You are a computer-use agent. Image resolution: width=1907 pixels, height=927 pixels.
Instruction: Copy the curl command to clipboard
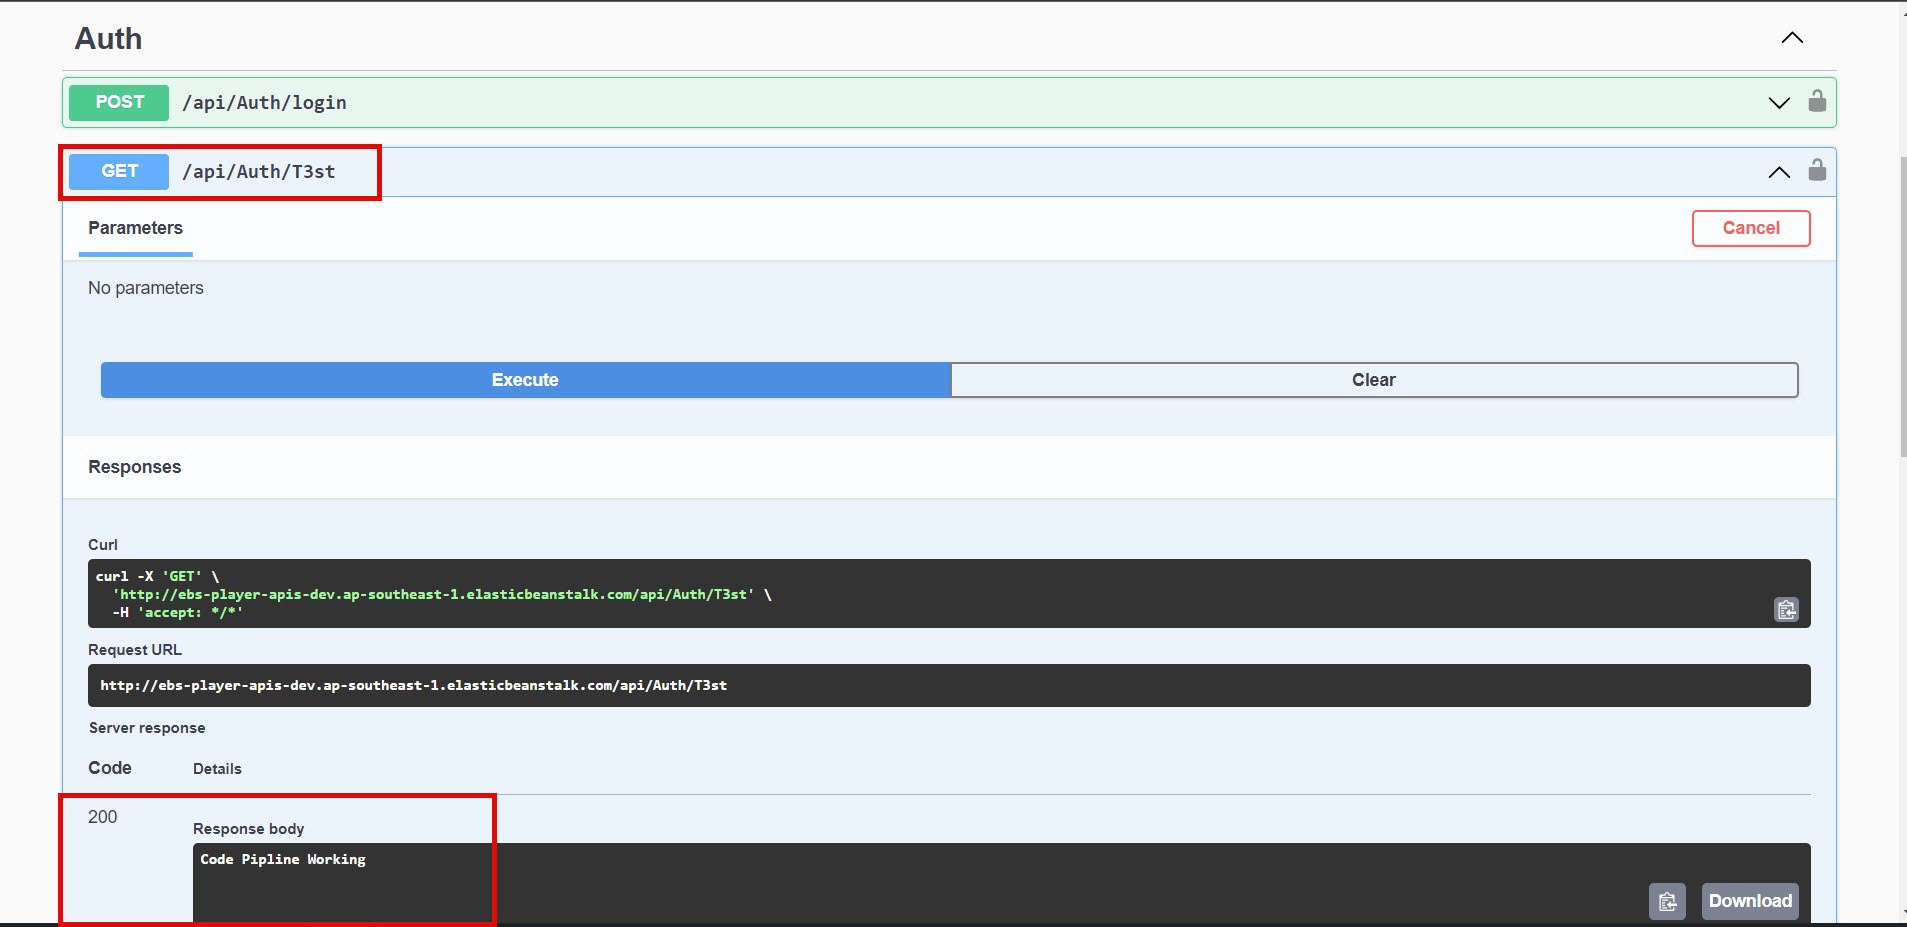point(1786,609)
